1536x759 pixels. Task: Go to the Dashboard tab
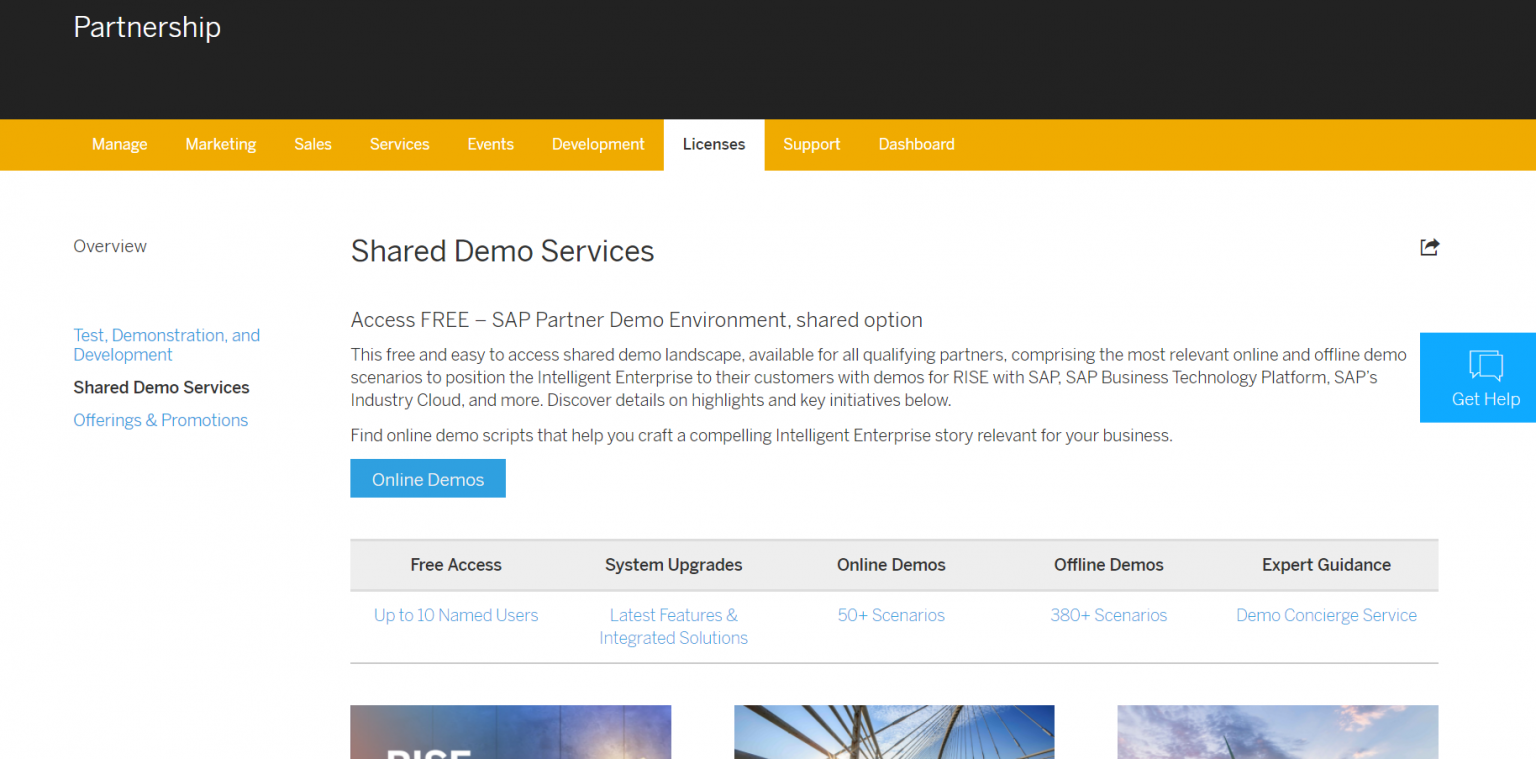916,144
